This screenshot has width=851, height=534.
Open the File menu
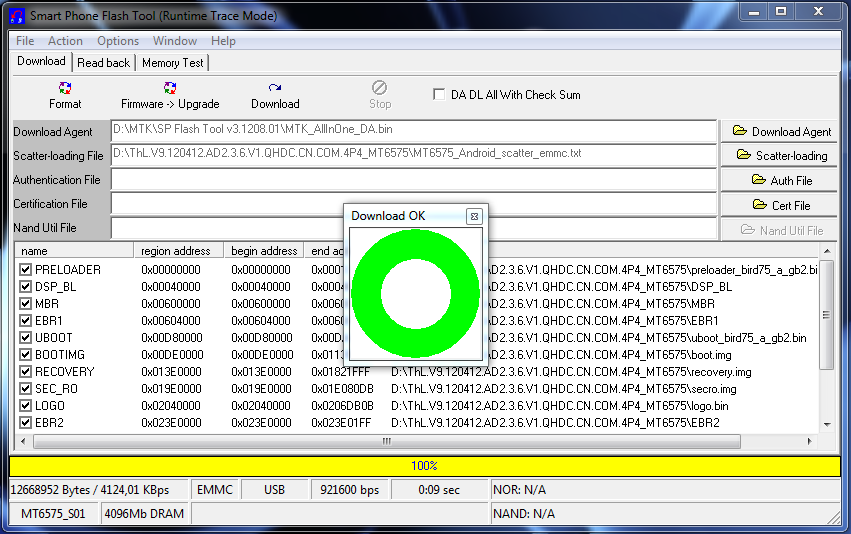point(25,41)
